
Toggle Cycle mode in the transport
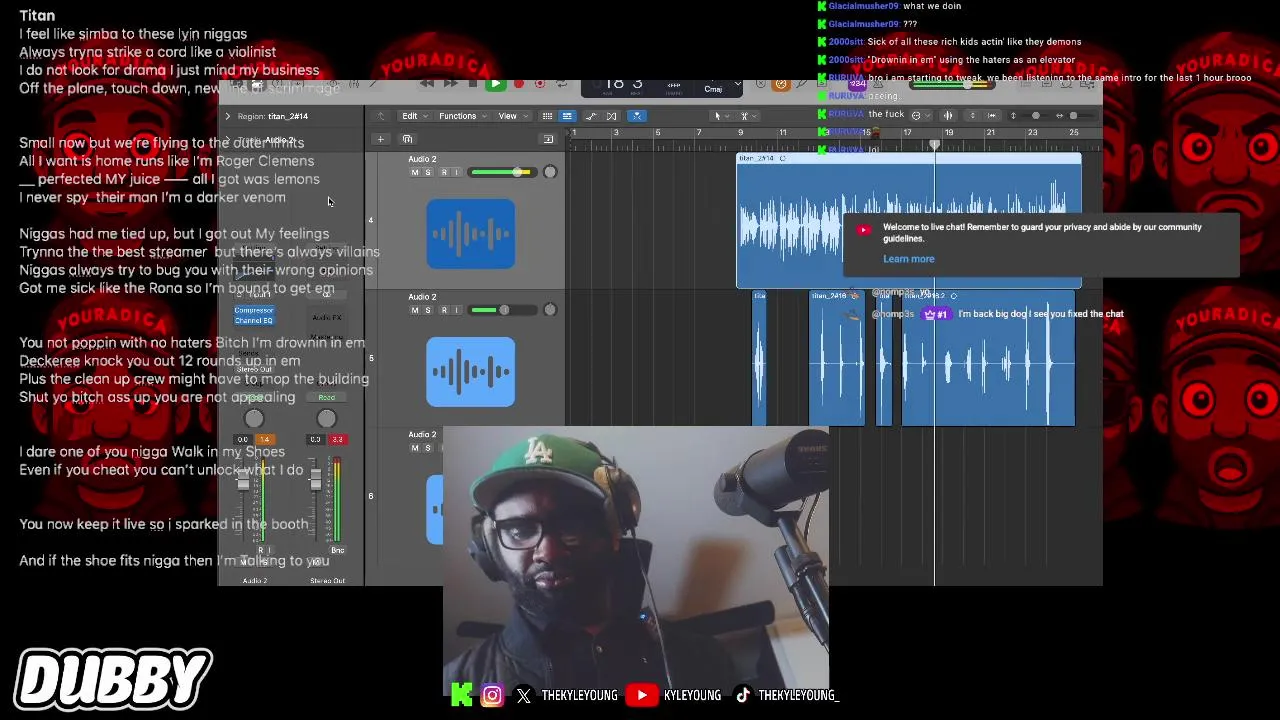point(562,84)
